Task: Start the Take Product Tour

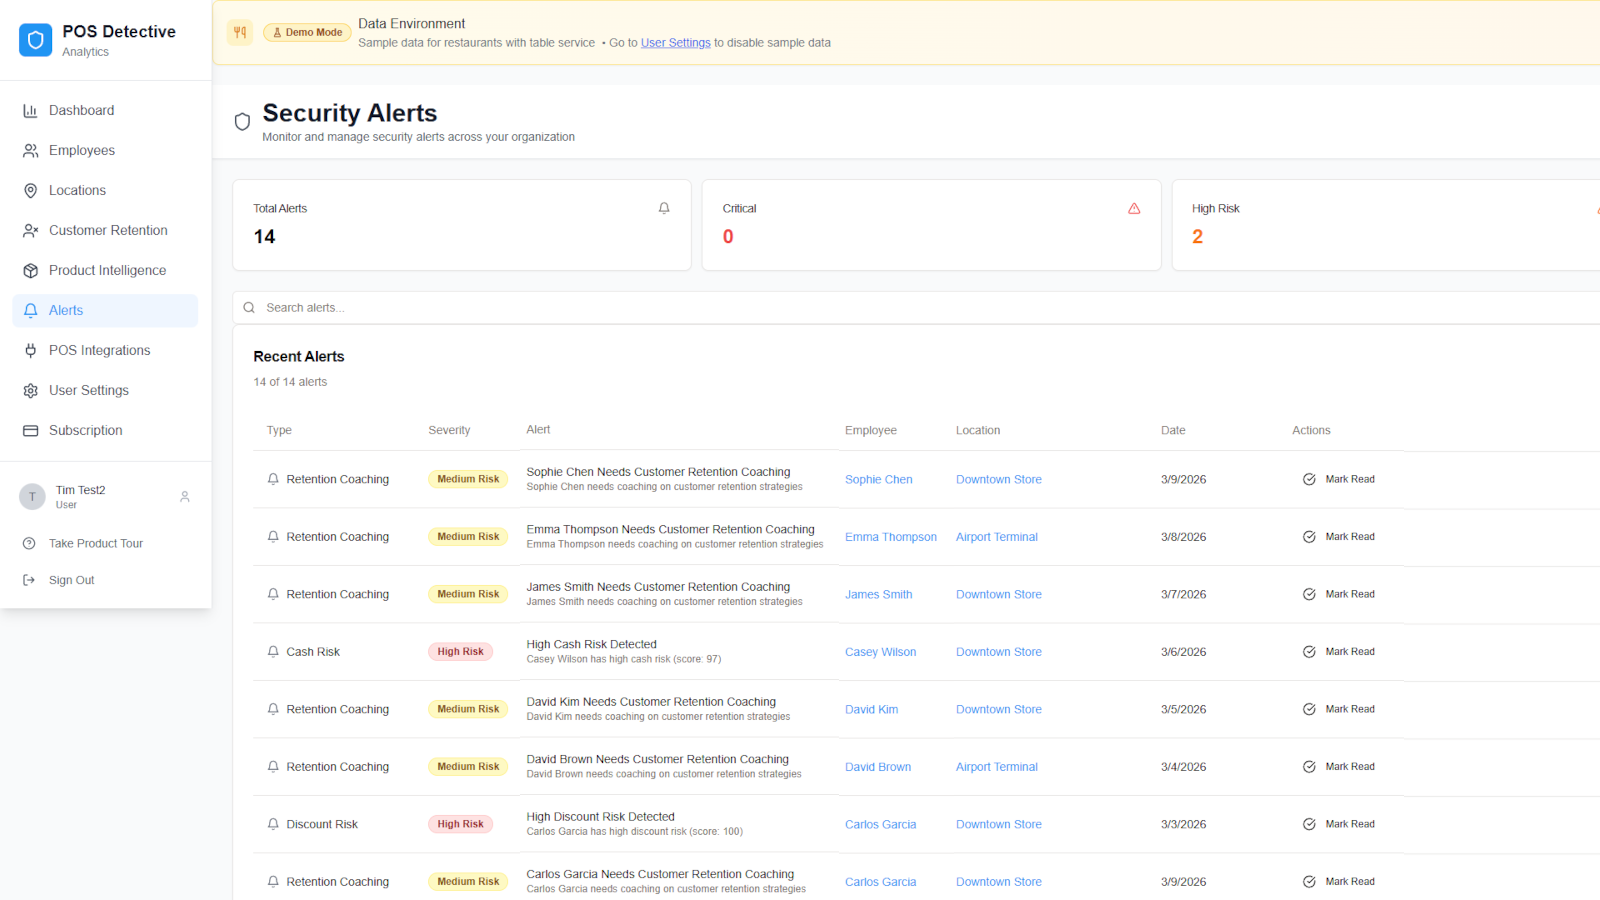Action: pos(96,543)
